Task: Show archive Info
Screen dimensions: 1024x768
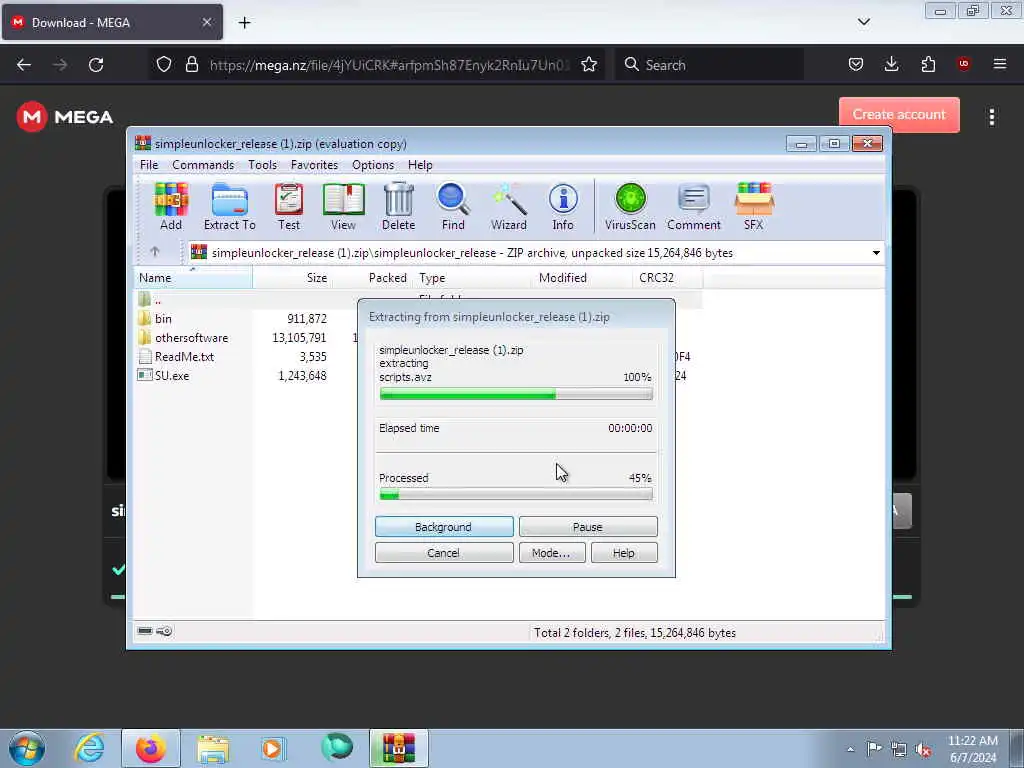Action: [563, 206]
